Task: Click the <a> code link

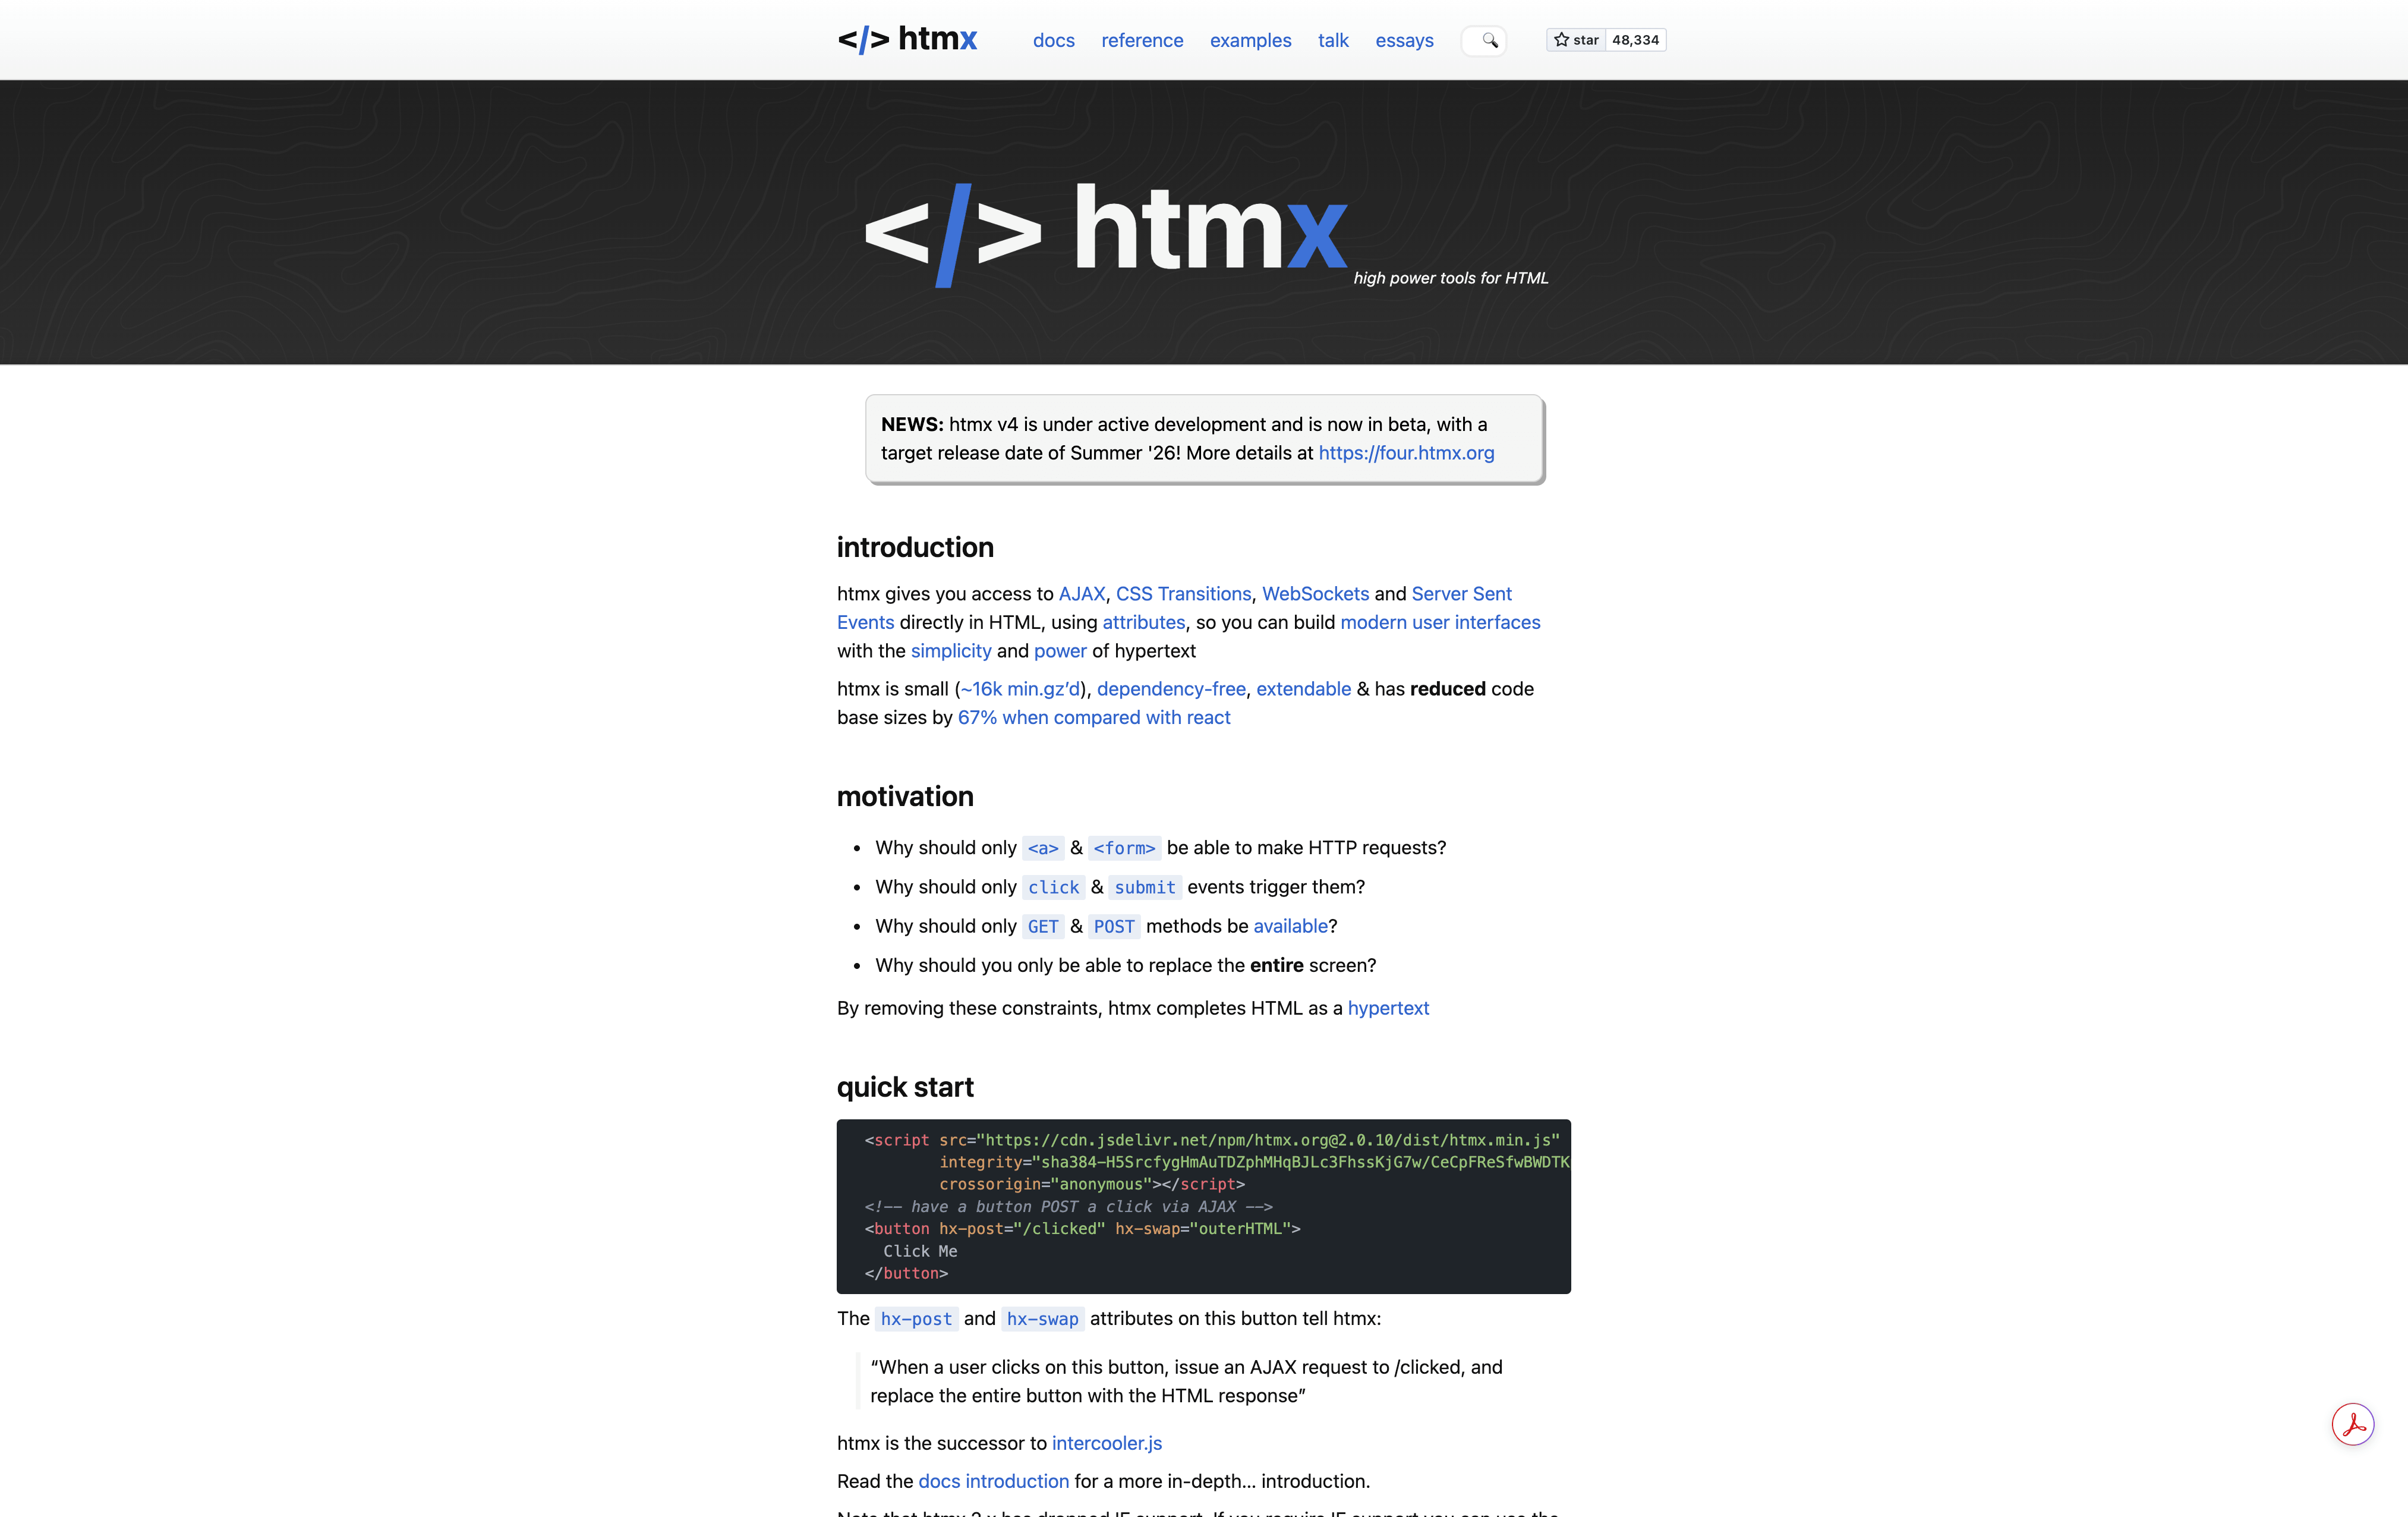Action: pyautogui.click(x=1043, y=848)
